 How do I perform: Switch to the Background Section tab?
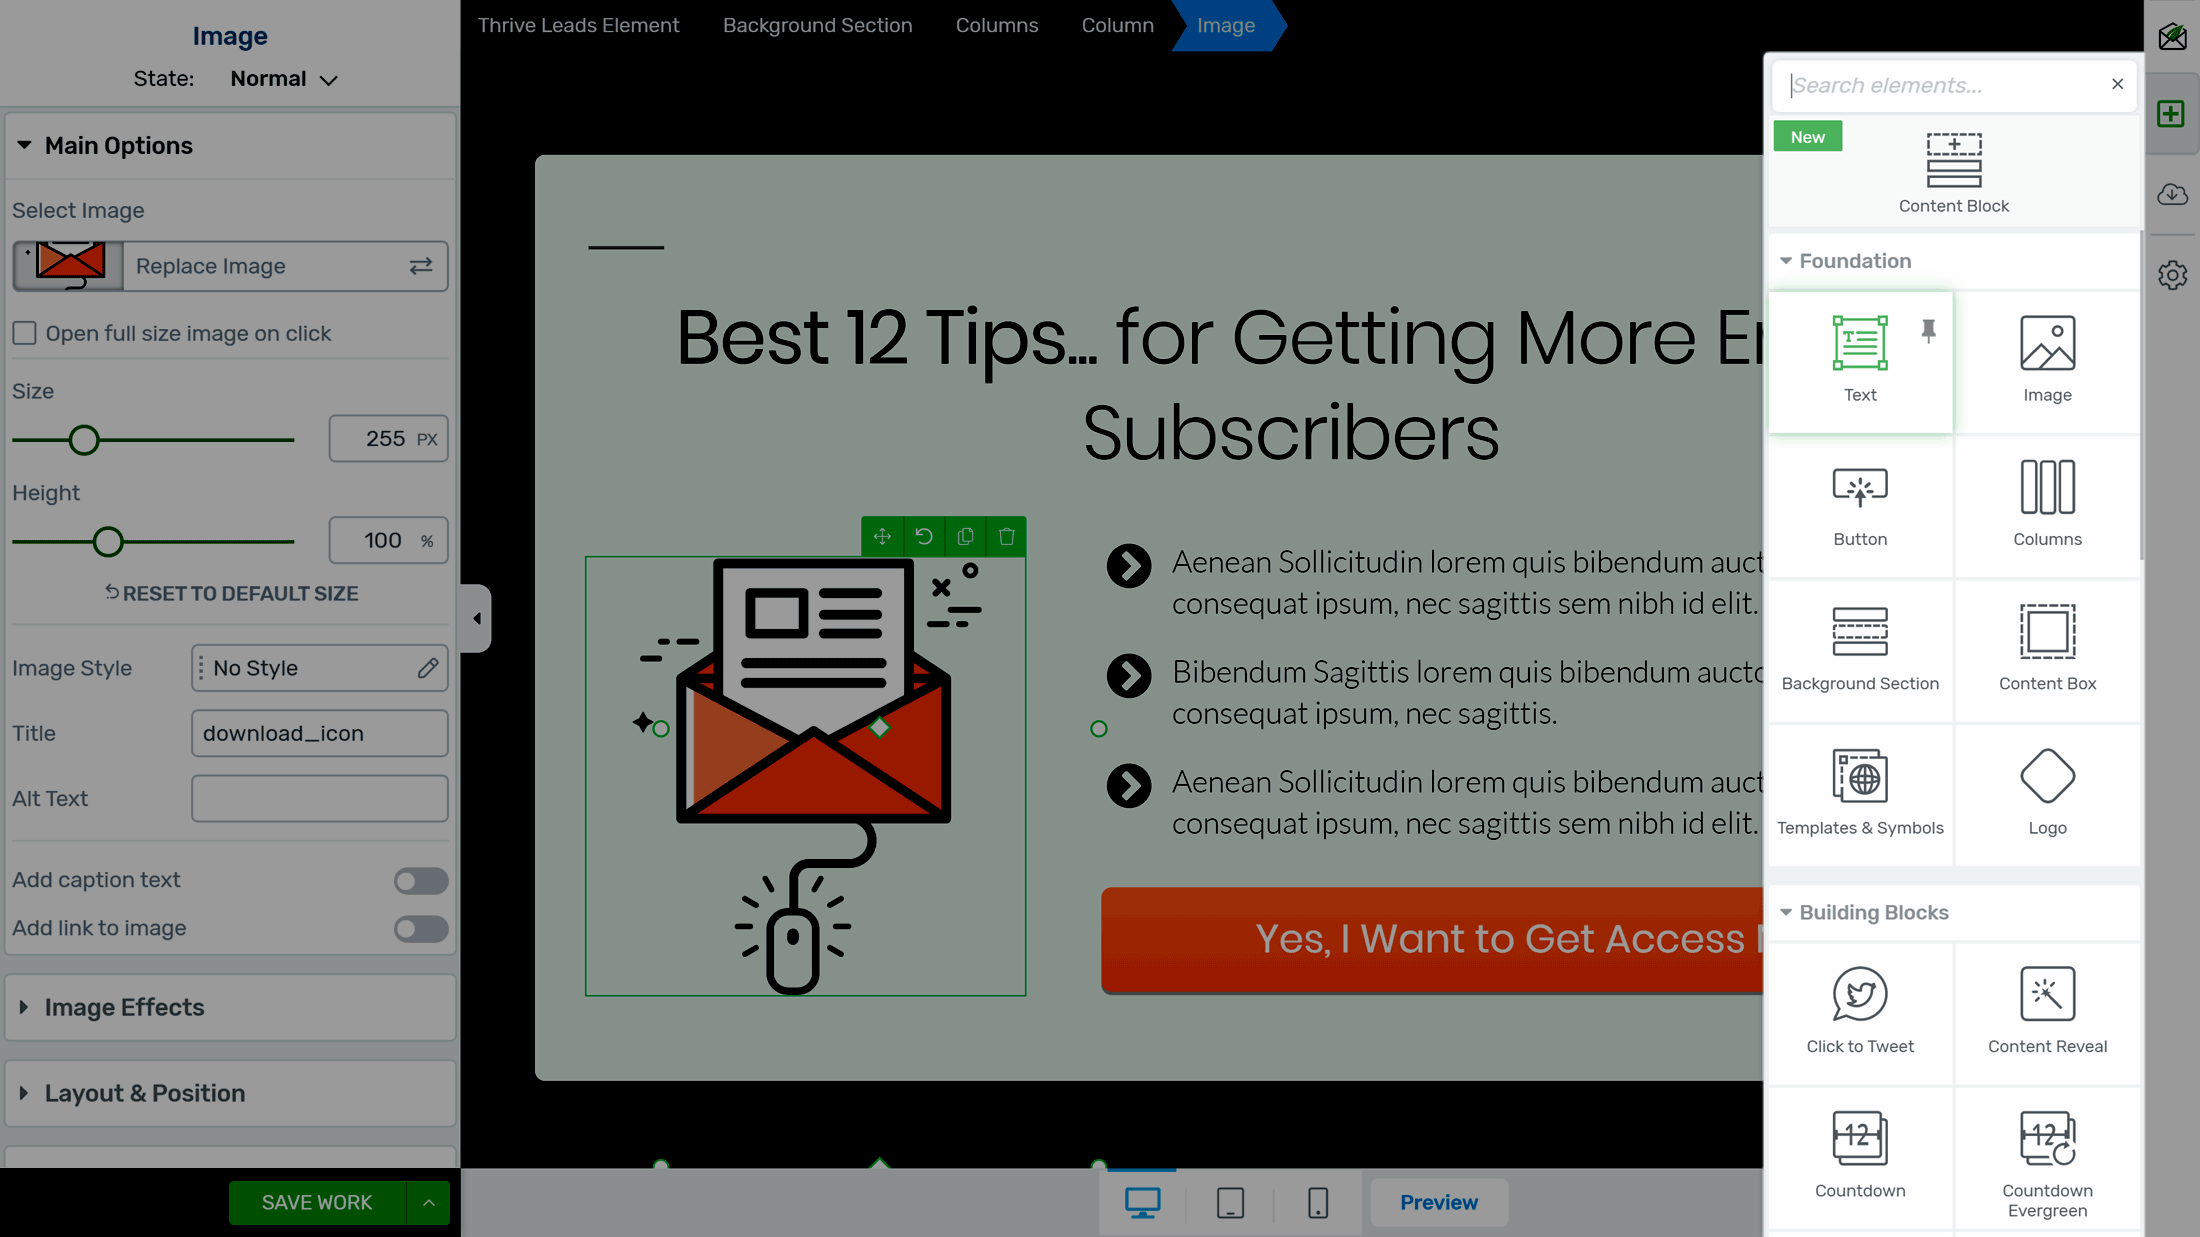(x=817, y=26)
